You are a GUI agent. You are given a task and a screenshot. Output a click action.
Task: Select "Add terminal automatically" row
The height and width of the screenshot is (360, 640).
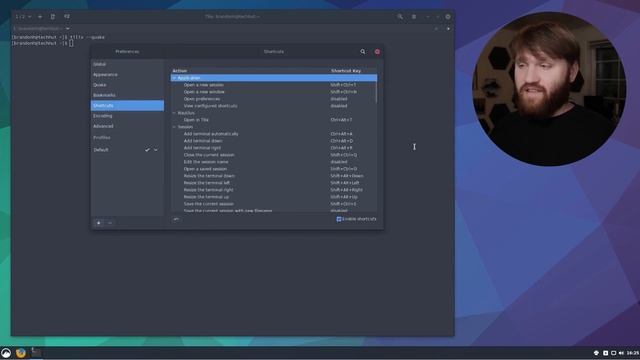(x=273, y=134)
